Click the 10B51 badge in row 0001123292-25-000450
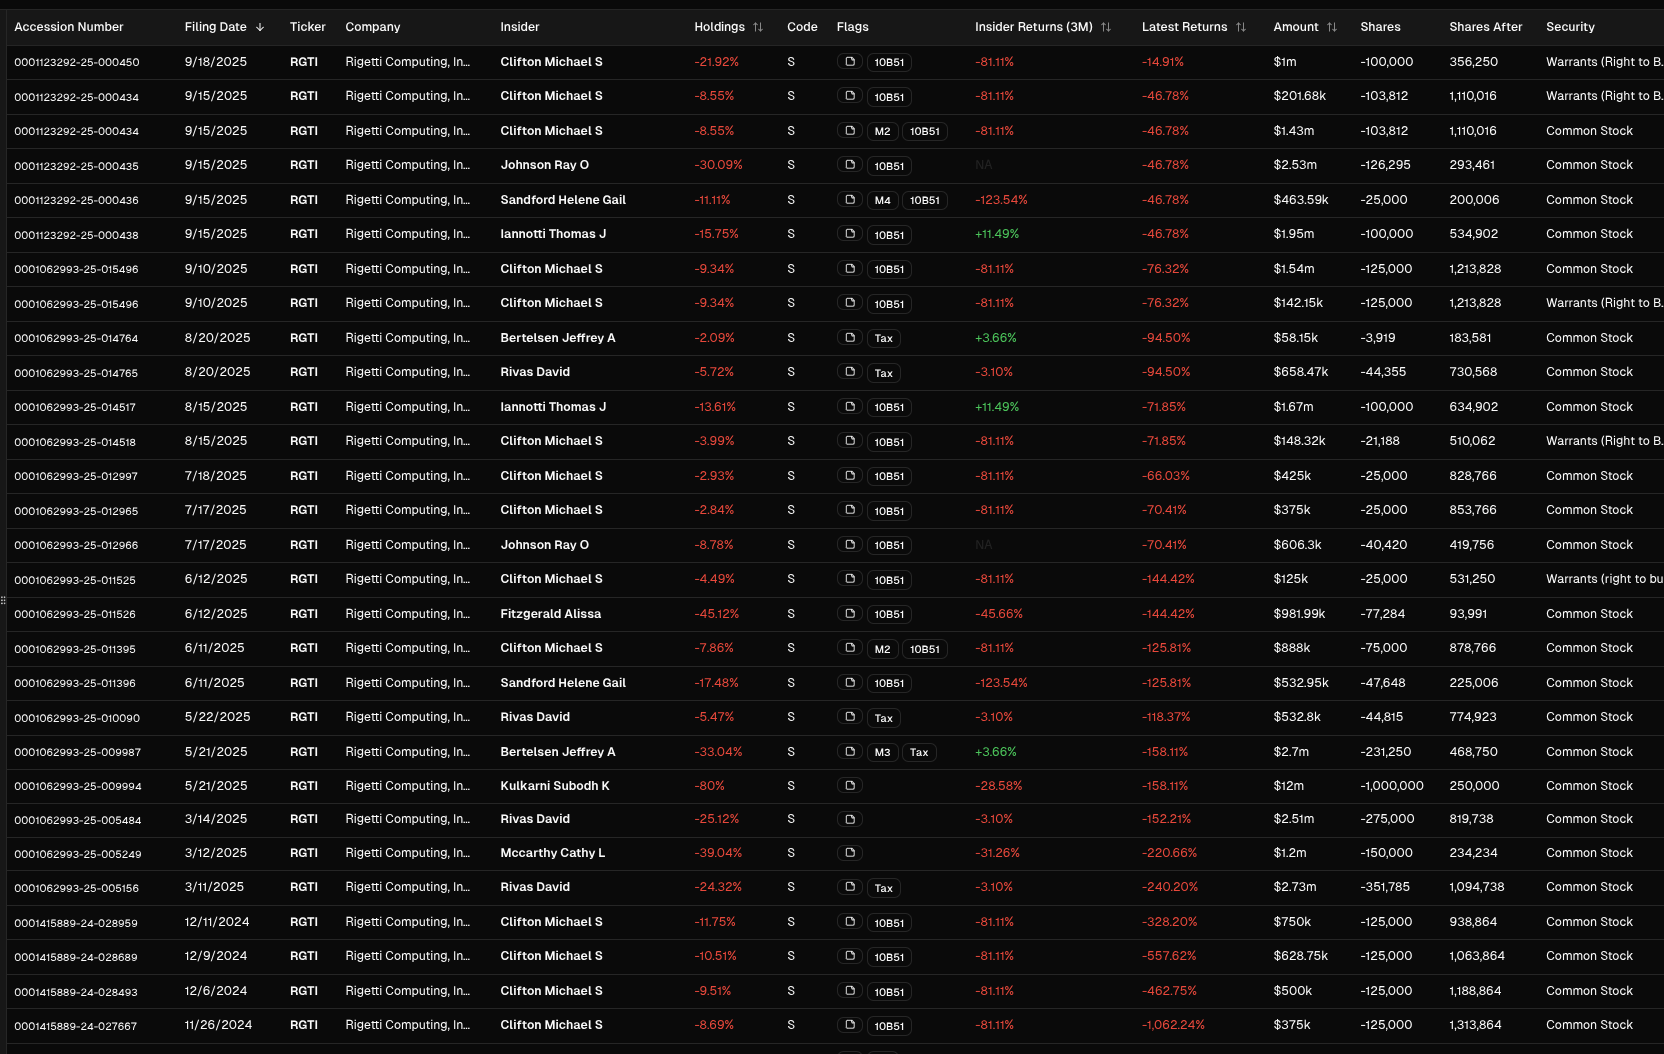1664x1054 pixels. point(889,62)
